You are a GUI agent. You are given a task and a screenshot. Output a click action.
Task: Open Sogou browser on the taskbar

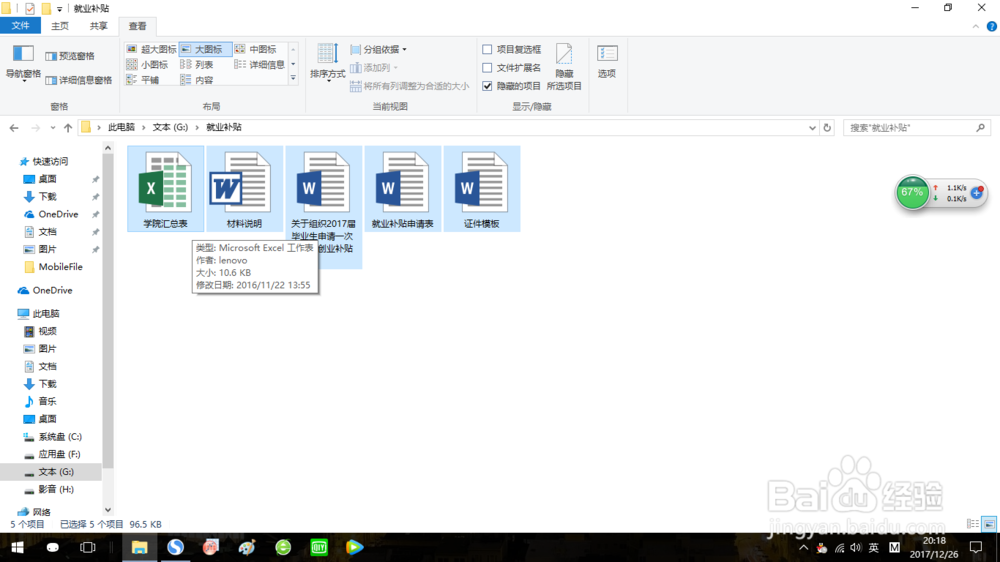(x=175, y=547)
